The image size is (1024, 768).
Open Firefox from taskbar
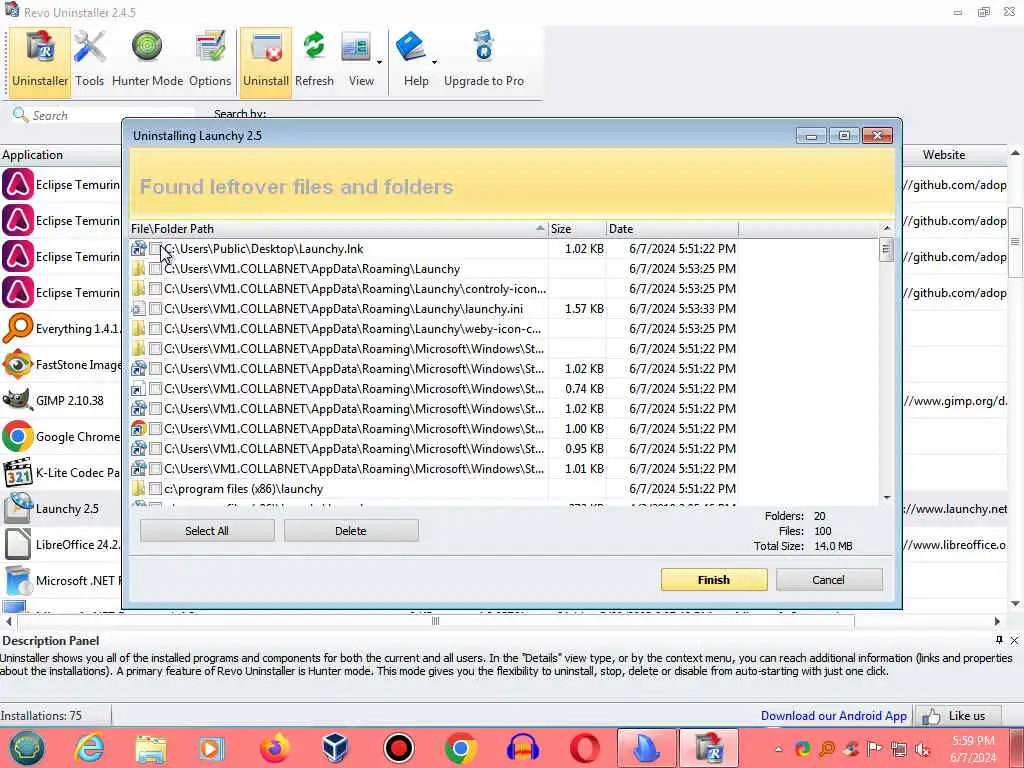(275, 748)
